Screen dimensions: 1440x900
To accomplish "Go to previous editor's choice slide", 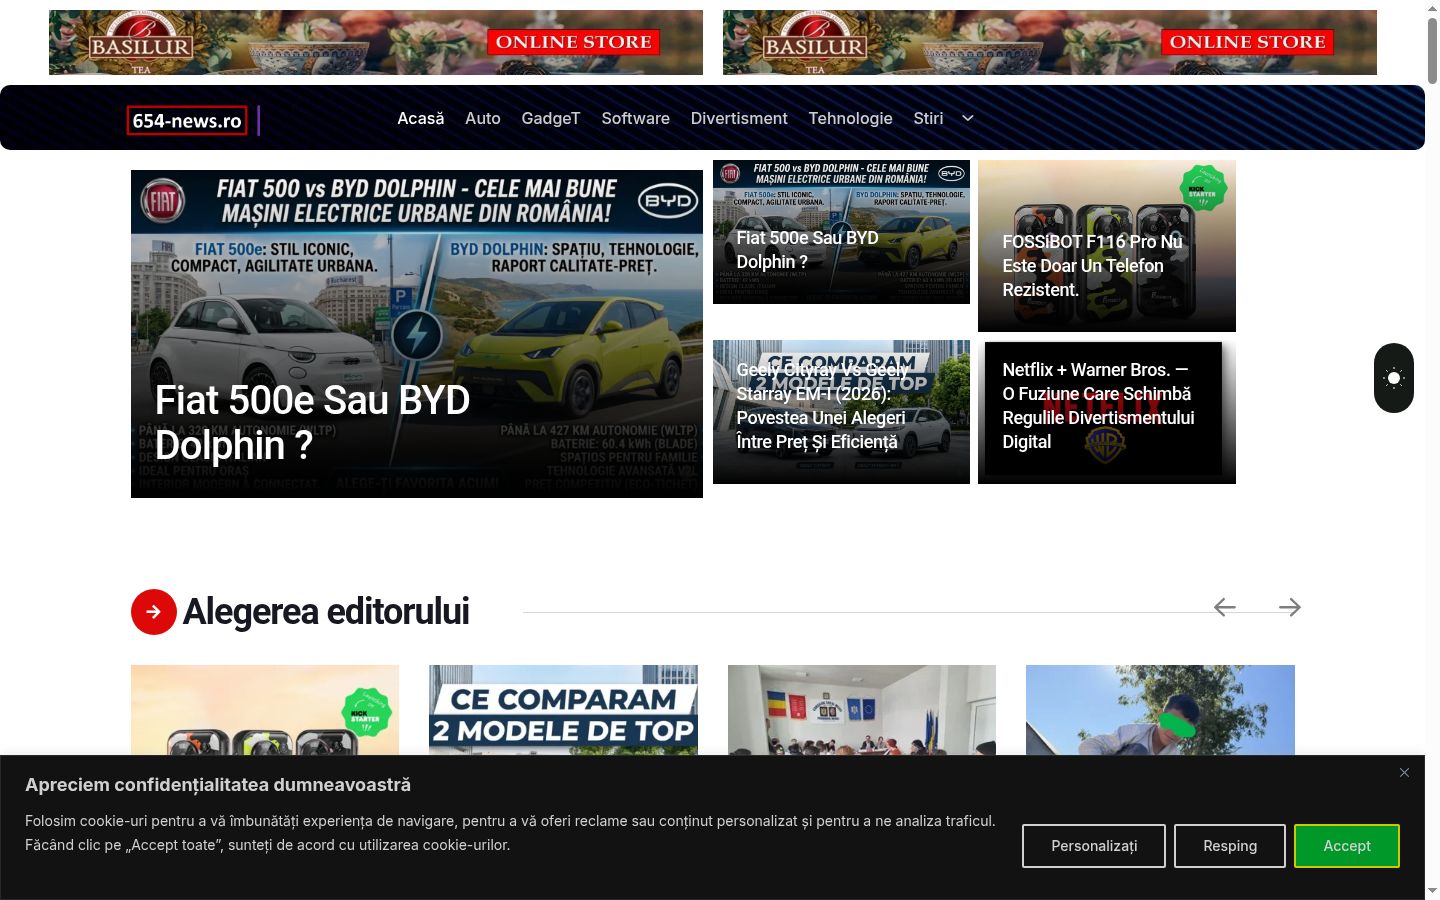I will pos(1225,607).
